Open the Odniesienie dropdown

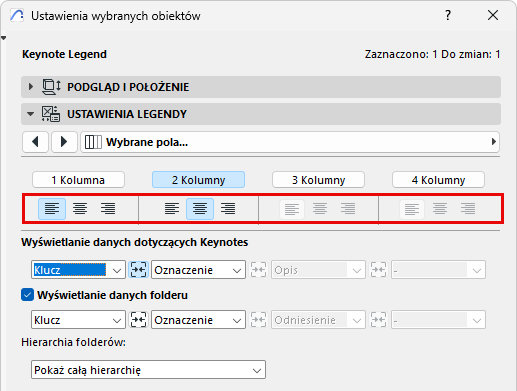tap(318, 320)
